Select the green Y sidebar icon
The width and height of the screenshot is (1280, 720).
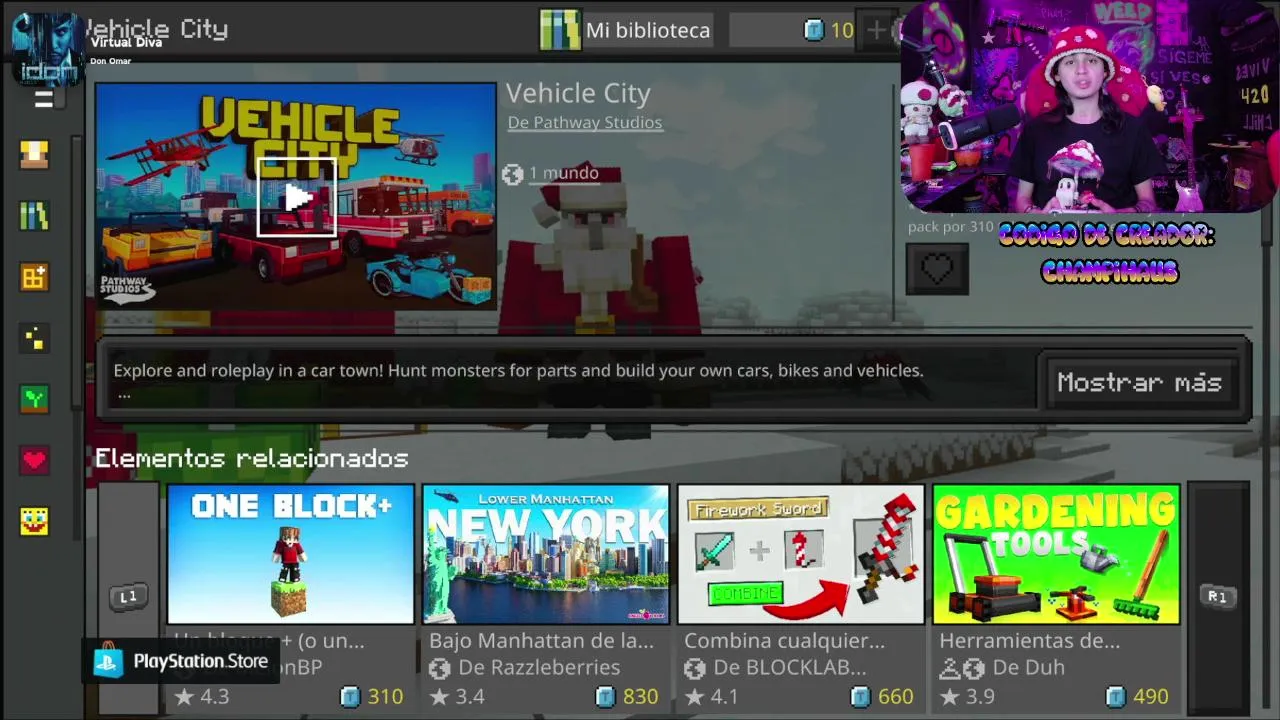[34, 399]
